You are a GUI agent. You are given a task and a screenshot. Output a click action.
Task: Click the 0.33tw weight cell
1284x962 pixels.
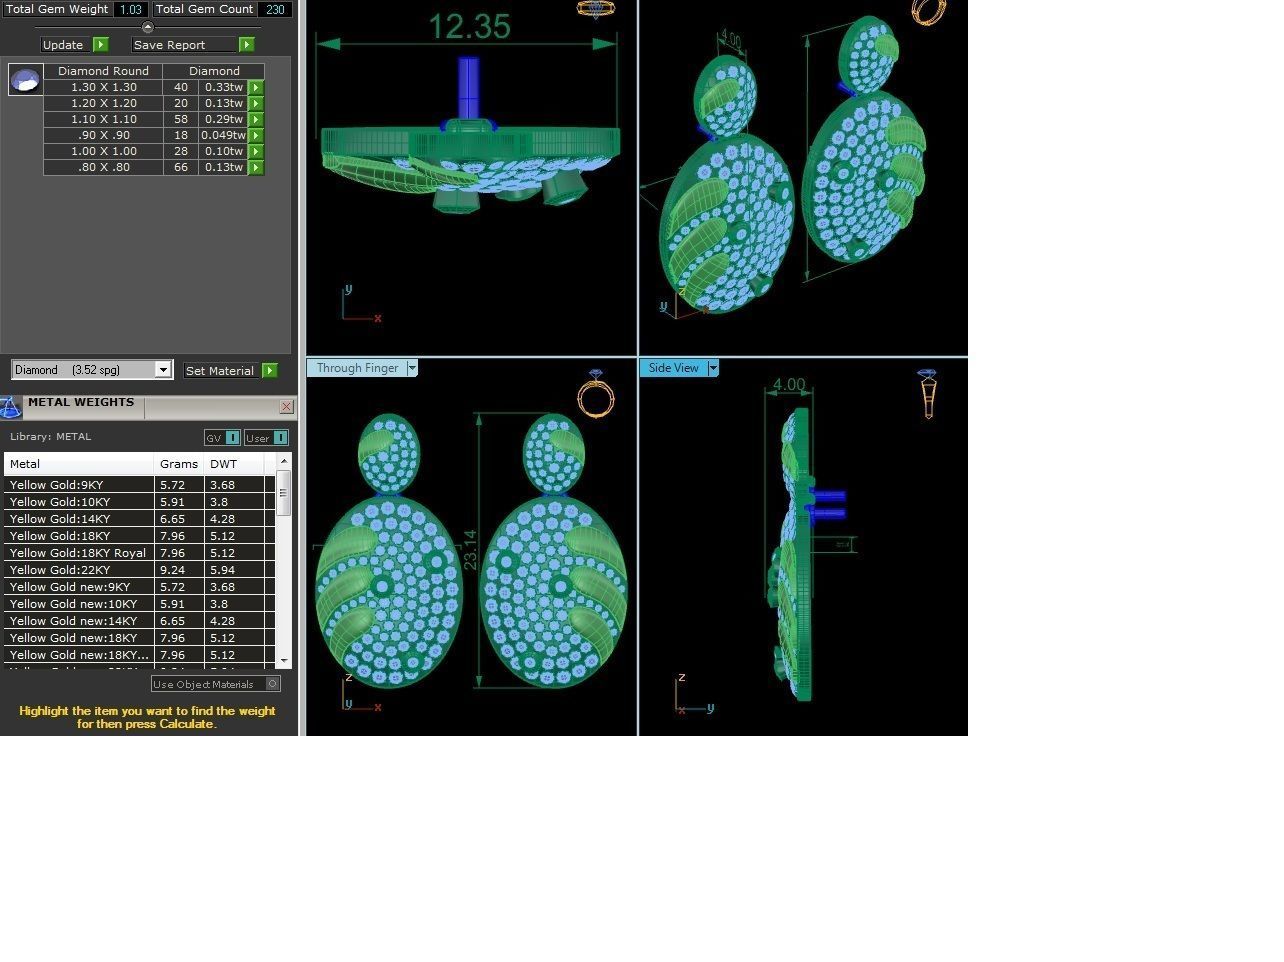click(x=223, y=88)
